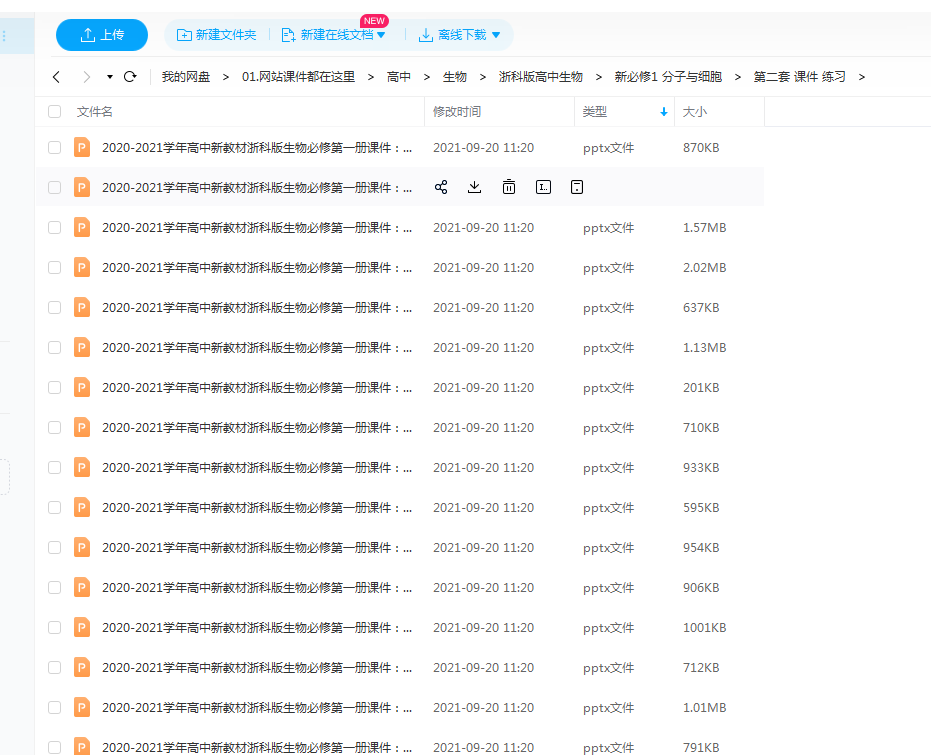This screenshot has width=931, height=755.
Task: Click the pptx icon of the 906KB file
Action: tap(82, 588)
